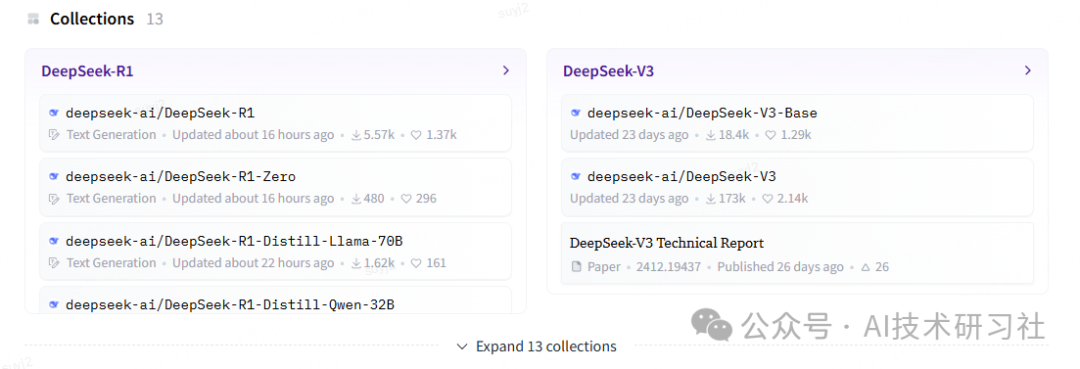1080x369 pixels.
Task: Click the 'Published 26 days ago' text
Action: coord(780,266)
